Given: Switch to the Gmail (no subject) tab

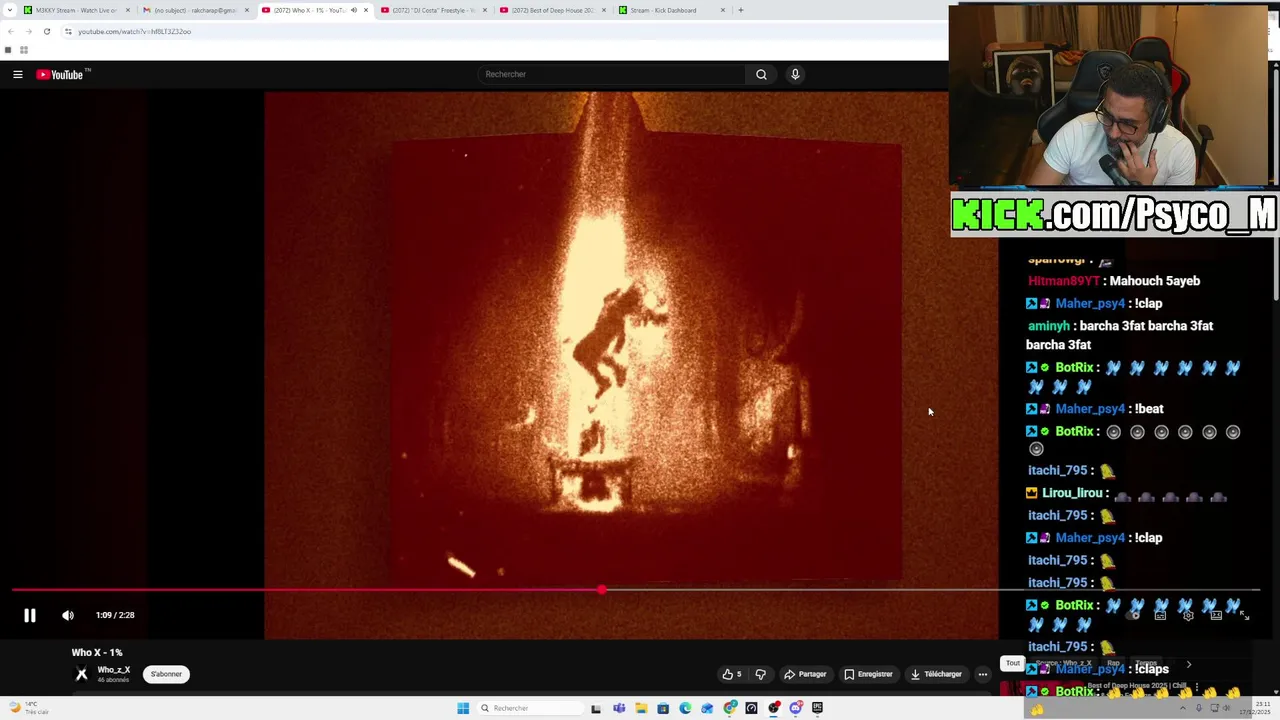Looking at the screenshot, I should coord(195,10).
